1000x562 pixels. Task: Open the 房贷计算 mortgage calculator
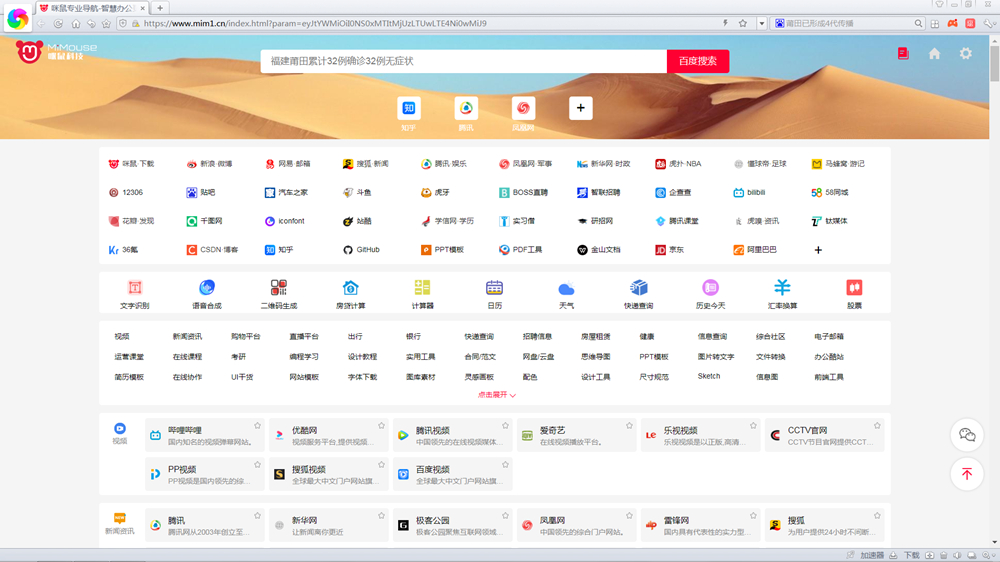[x=350, y=294]
